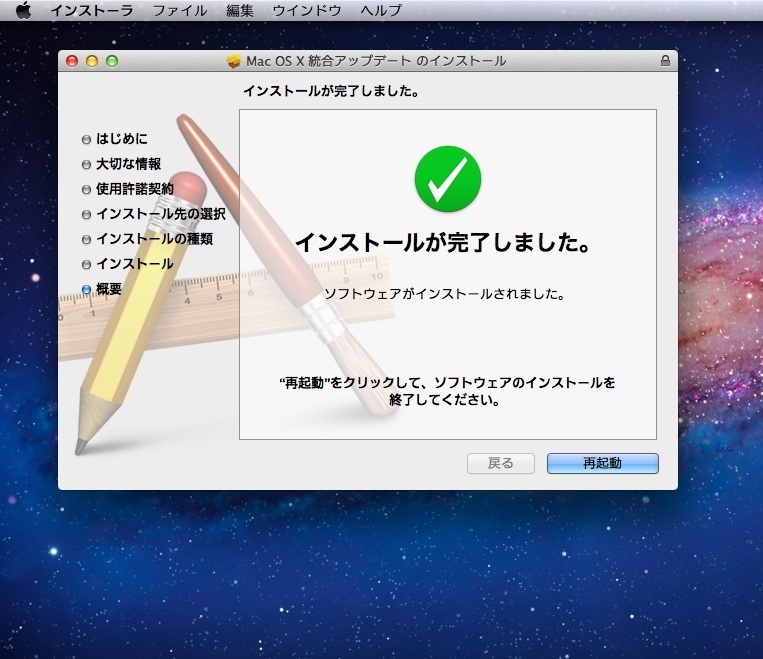763x659 pixels.
Task: Minimize the installer with yellow button
Action: pos(92,61)
